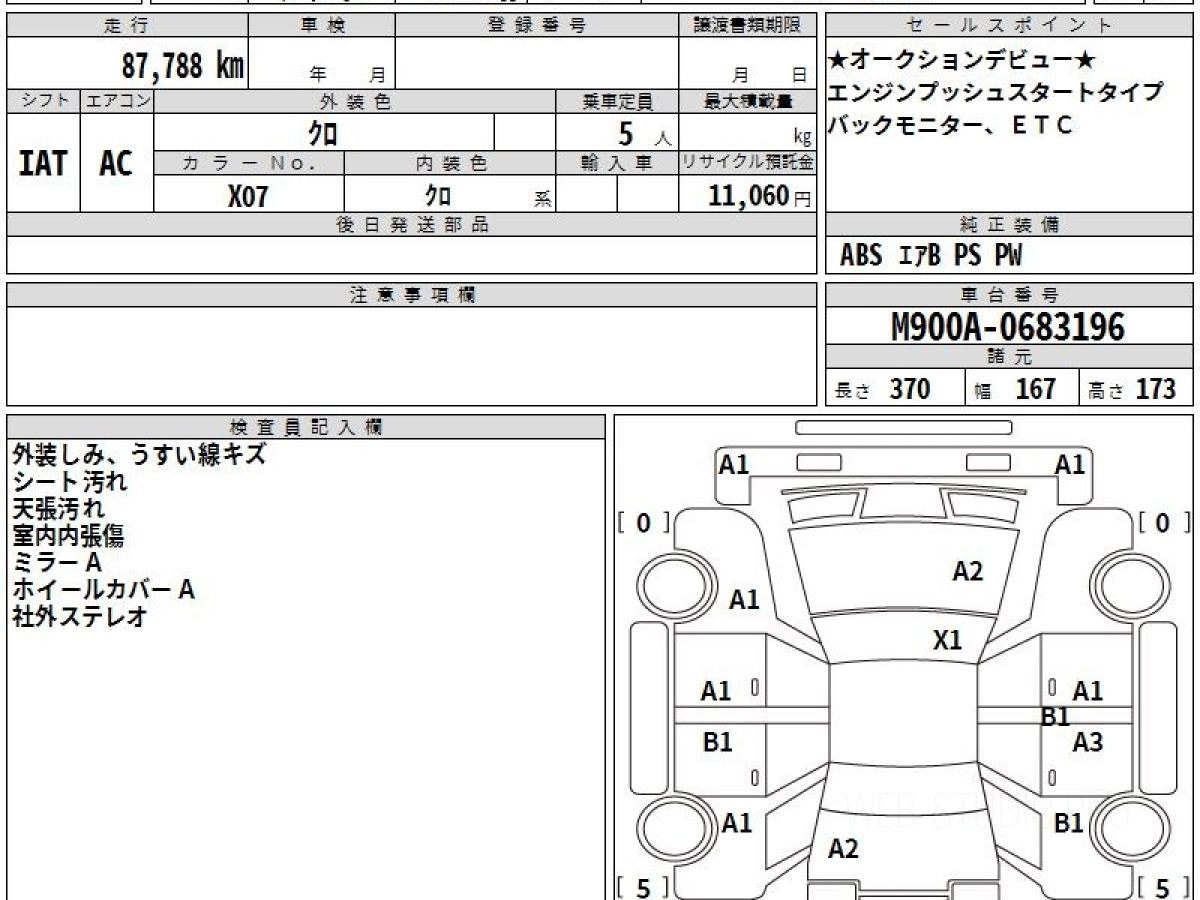Click the chassis number M900A-0683196
Viewport: 1200px width, 900px height.
(x=1008, y=327)
